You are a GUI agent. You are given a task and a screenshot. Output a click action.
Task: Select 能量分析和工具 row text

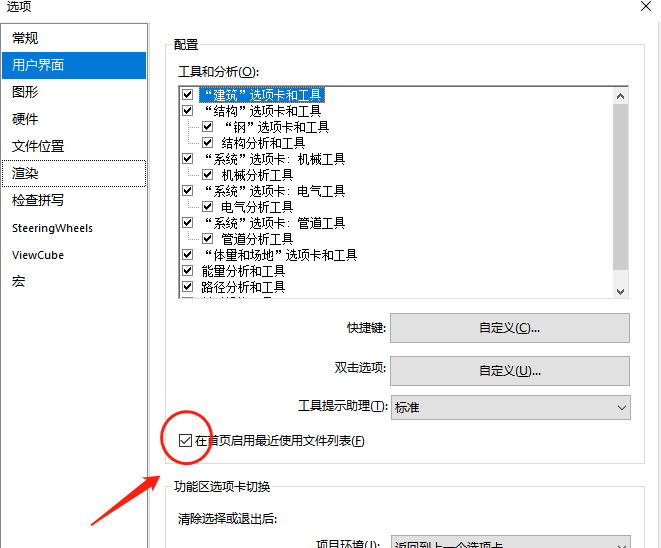coord(243,271)
